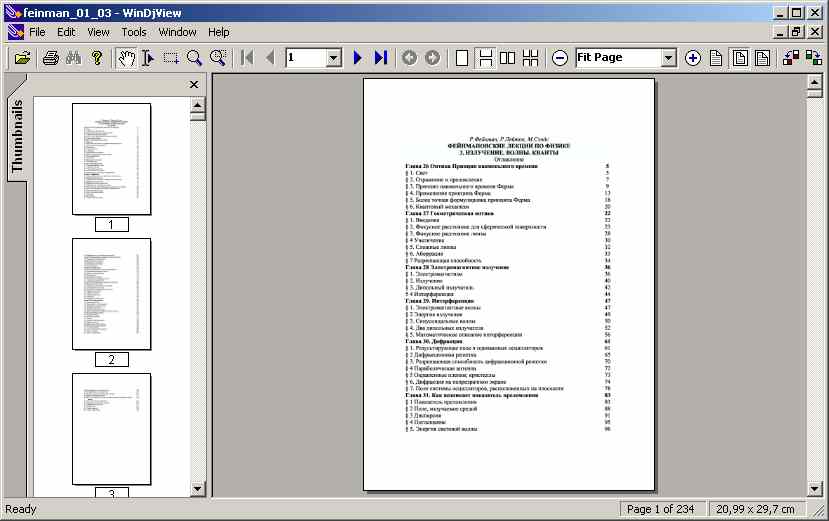This screenshot has width=829, height=521.
Task: Click thumbnail panel scroll up arrow
Action: (x=197, y=105)
